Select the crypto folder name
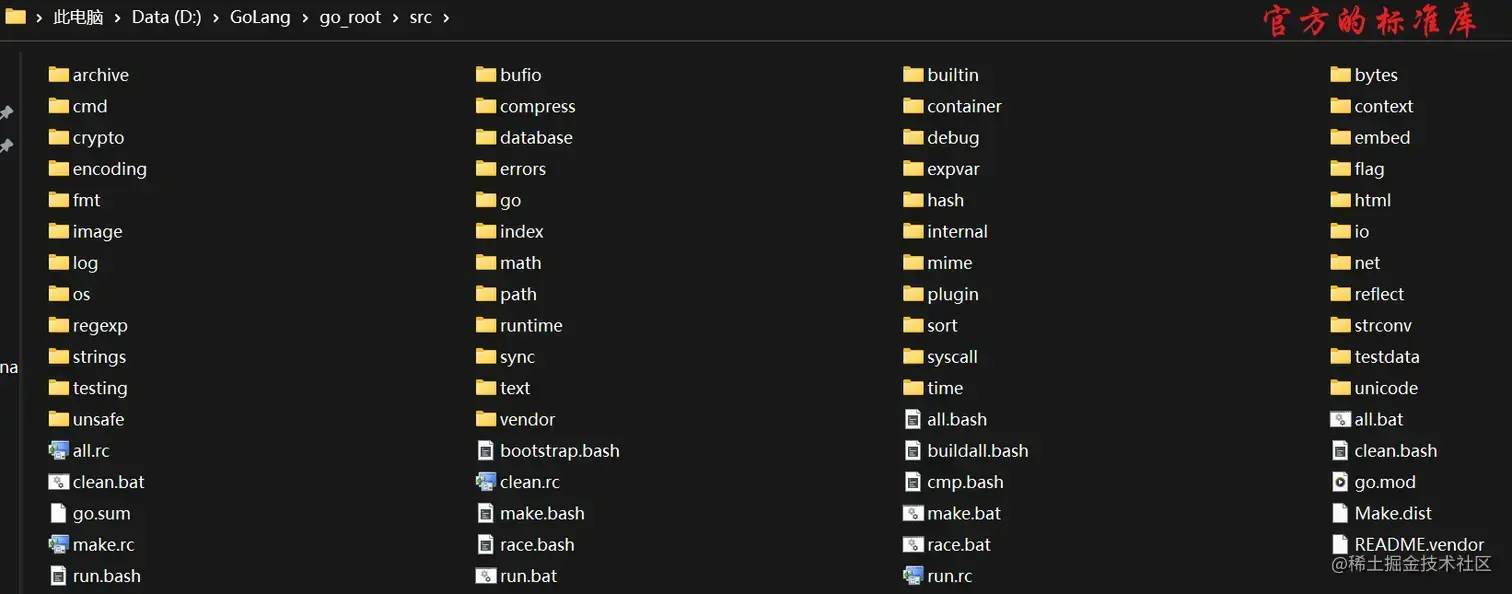 click(x=98, y=138)
